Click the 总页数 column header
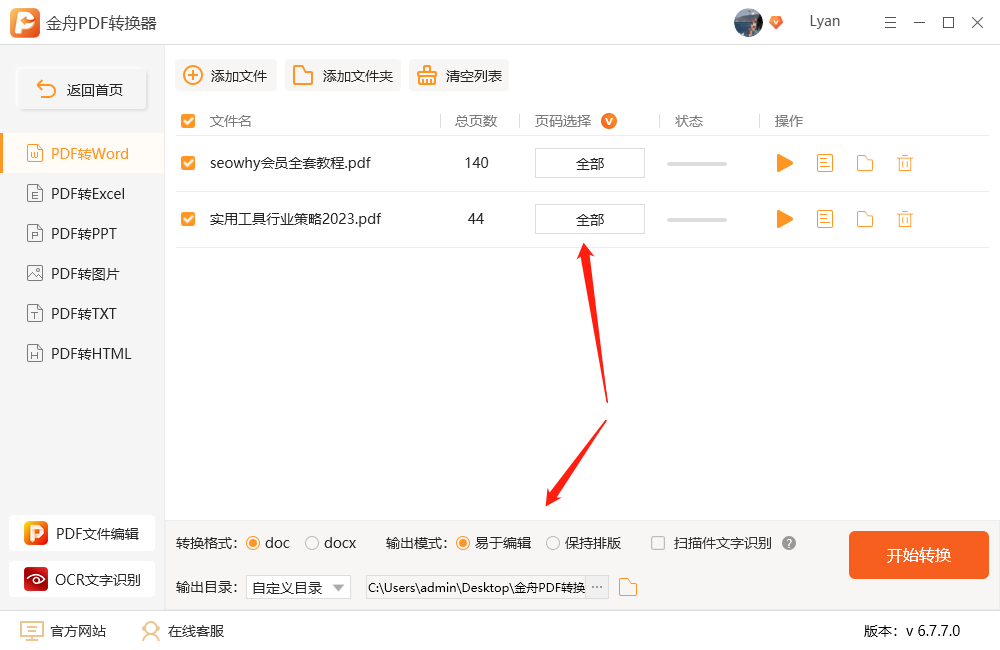The image size is (1000, 650). [476, 121]
